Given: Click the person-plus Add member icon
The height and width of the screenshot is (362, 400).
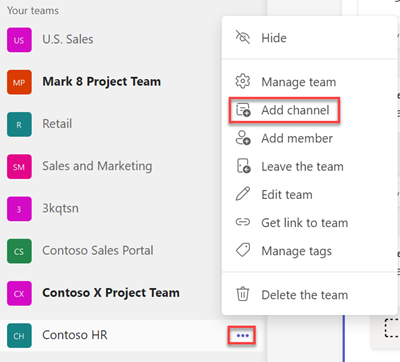Looking at the screenshot, I should coord(243,138).
